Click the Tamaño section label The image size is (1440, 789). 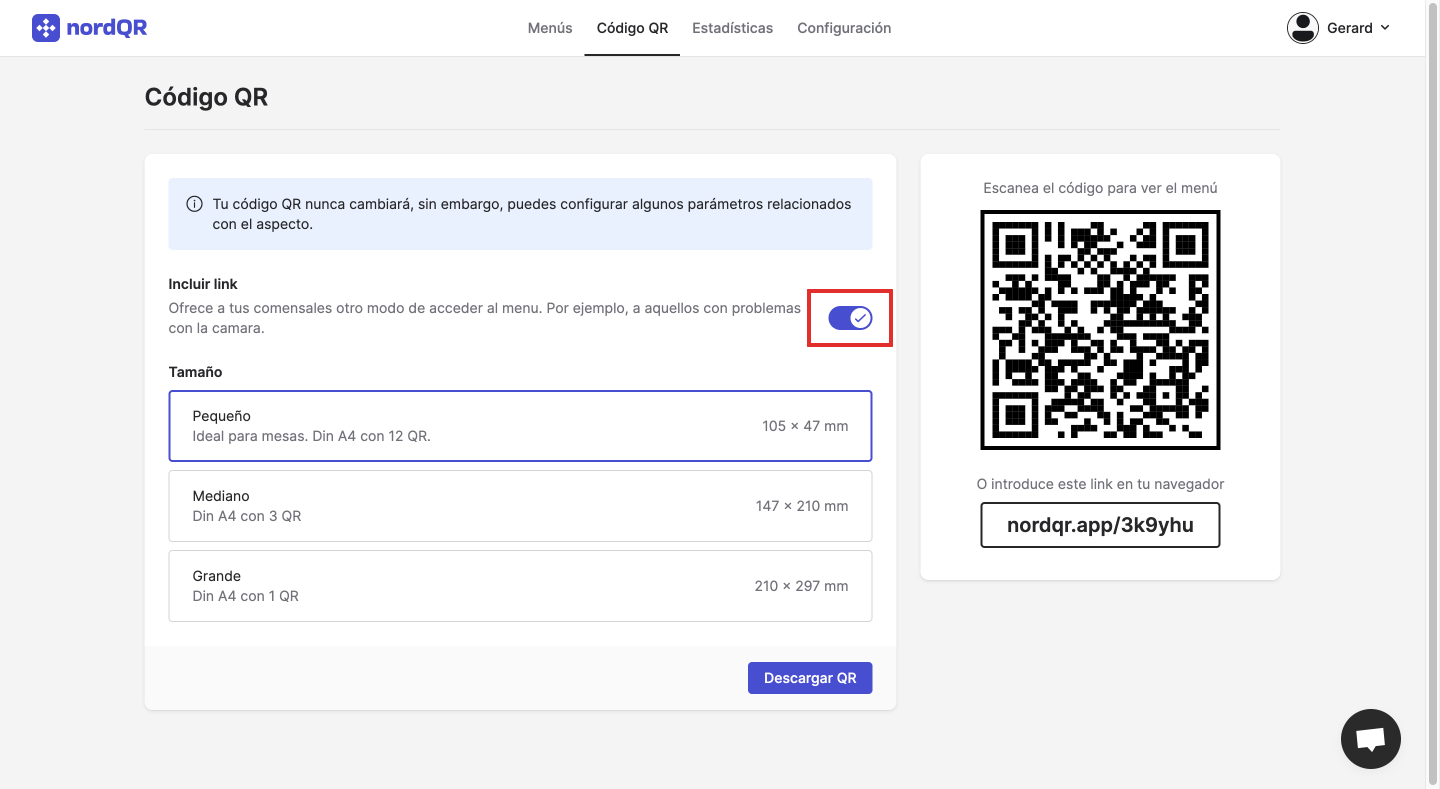point(195,372)
